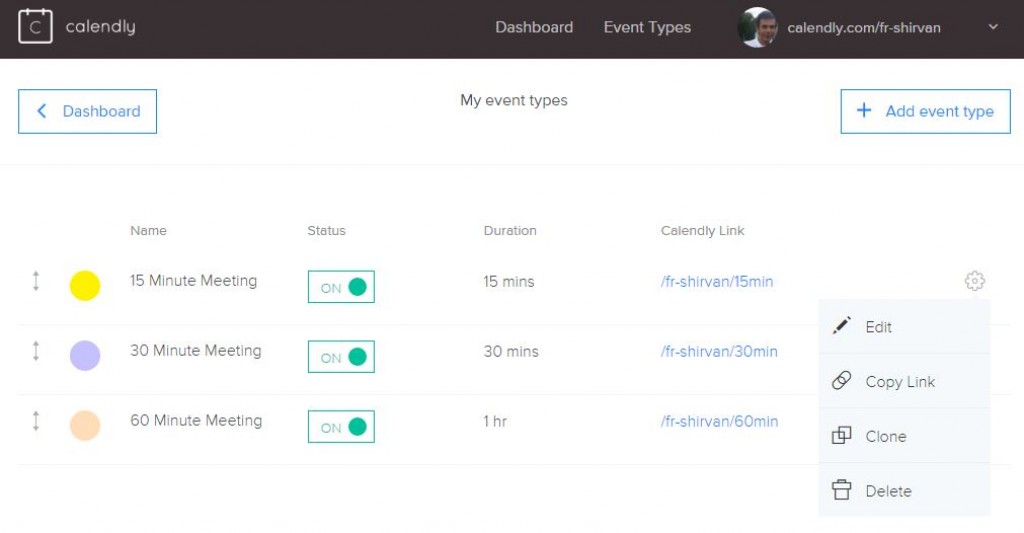Turn off the 30 Minute Meeting status toggle
This screenshot has width=1024, height=533.
tap(341, 357)
